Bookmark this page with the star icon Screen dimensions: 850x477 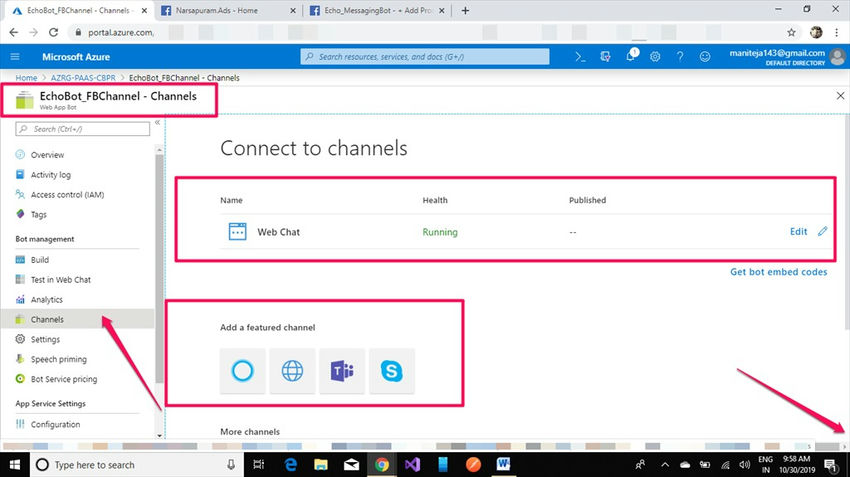(x=791, y=33)
